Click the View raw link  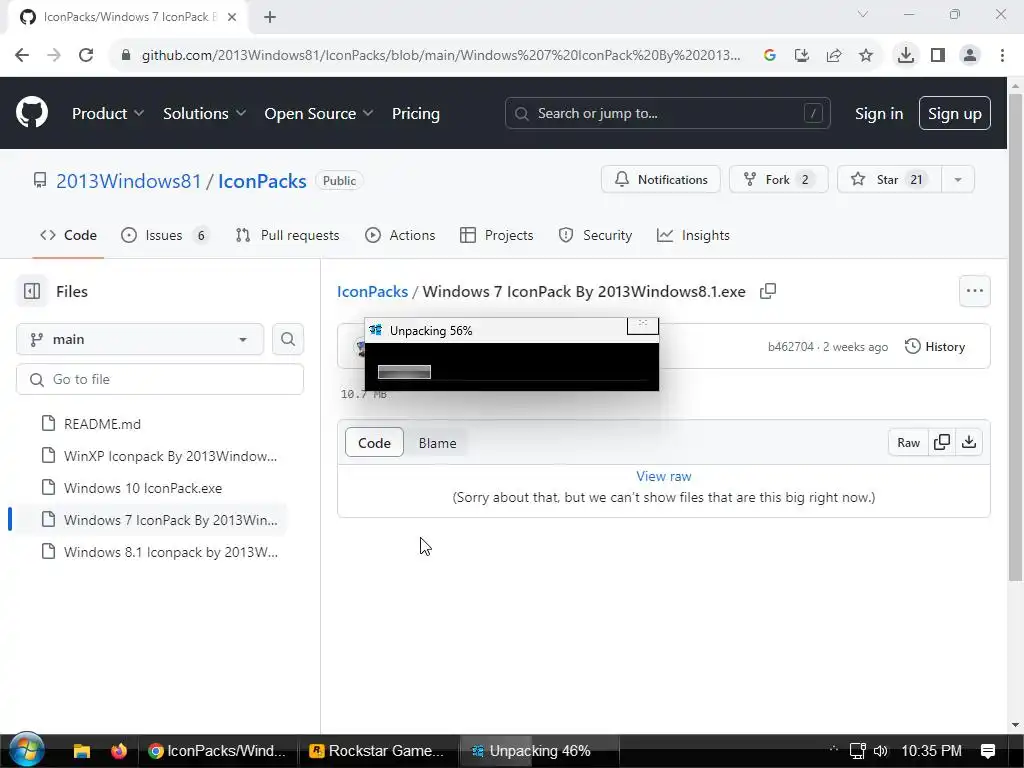click(x=664, y=476)
